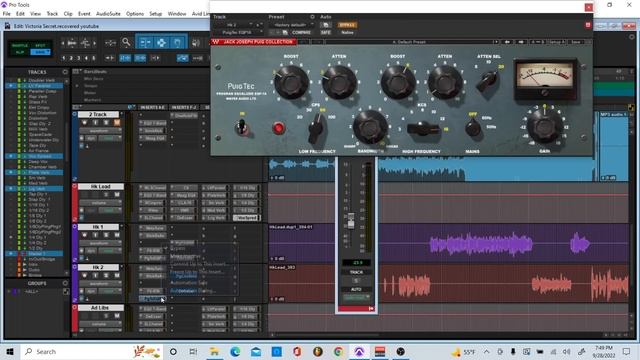The image size is (640, 360).
Task: Recall zoom preset 1
Action: coord(64,58)
